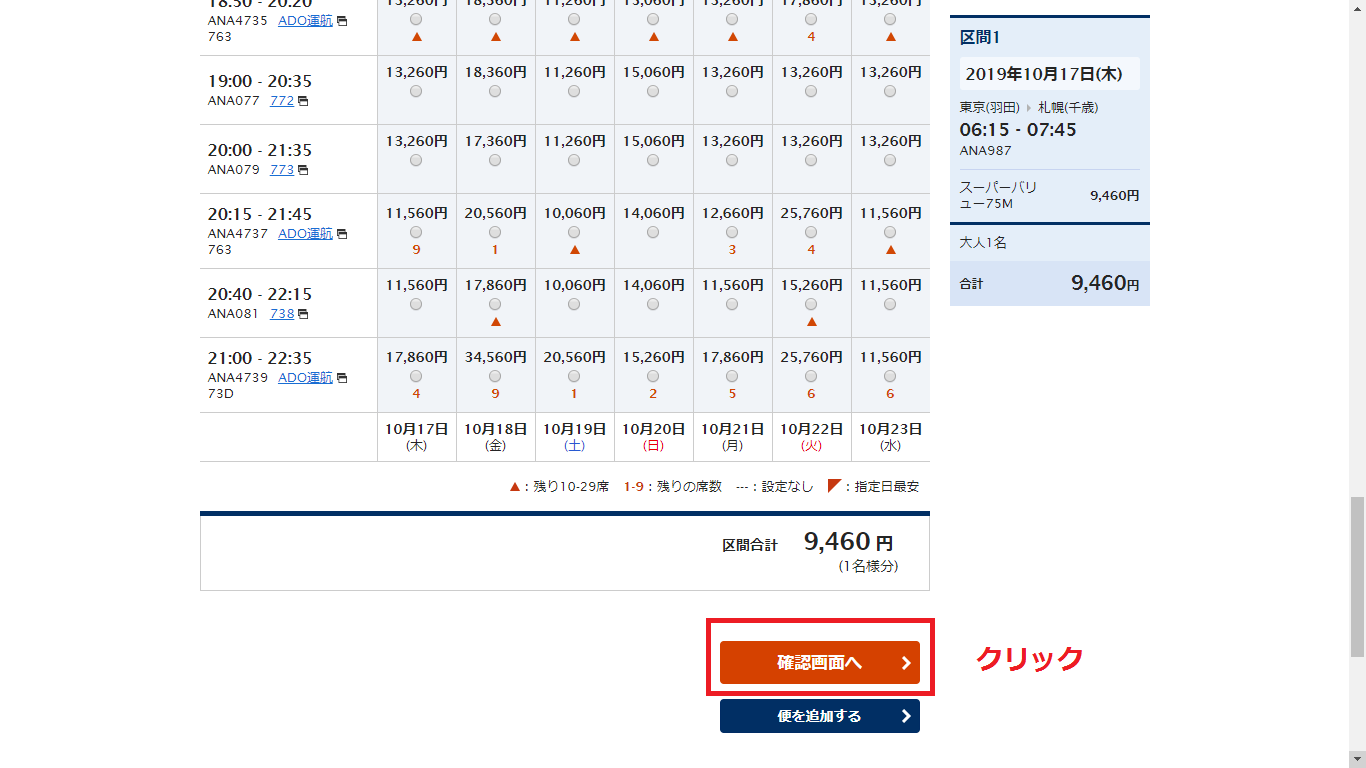Click new-window icon next to 738 aircraft
Image resolution: width=1366 pixels, height=768 pixels.
[303, 314]
